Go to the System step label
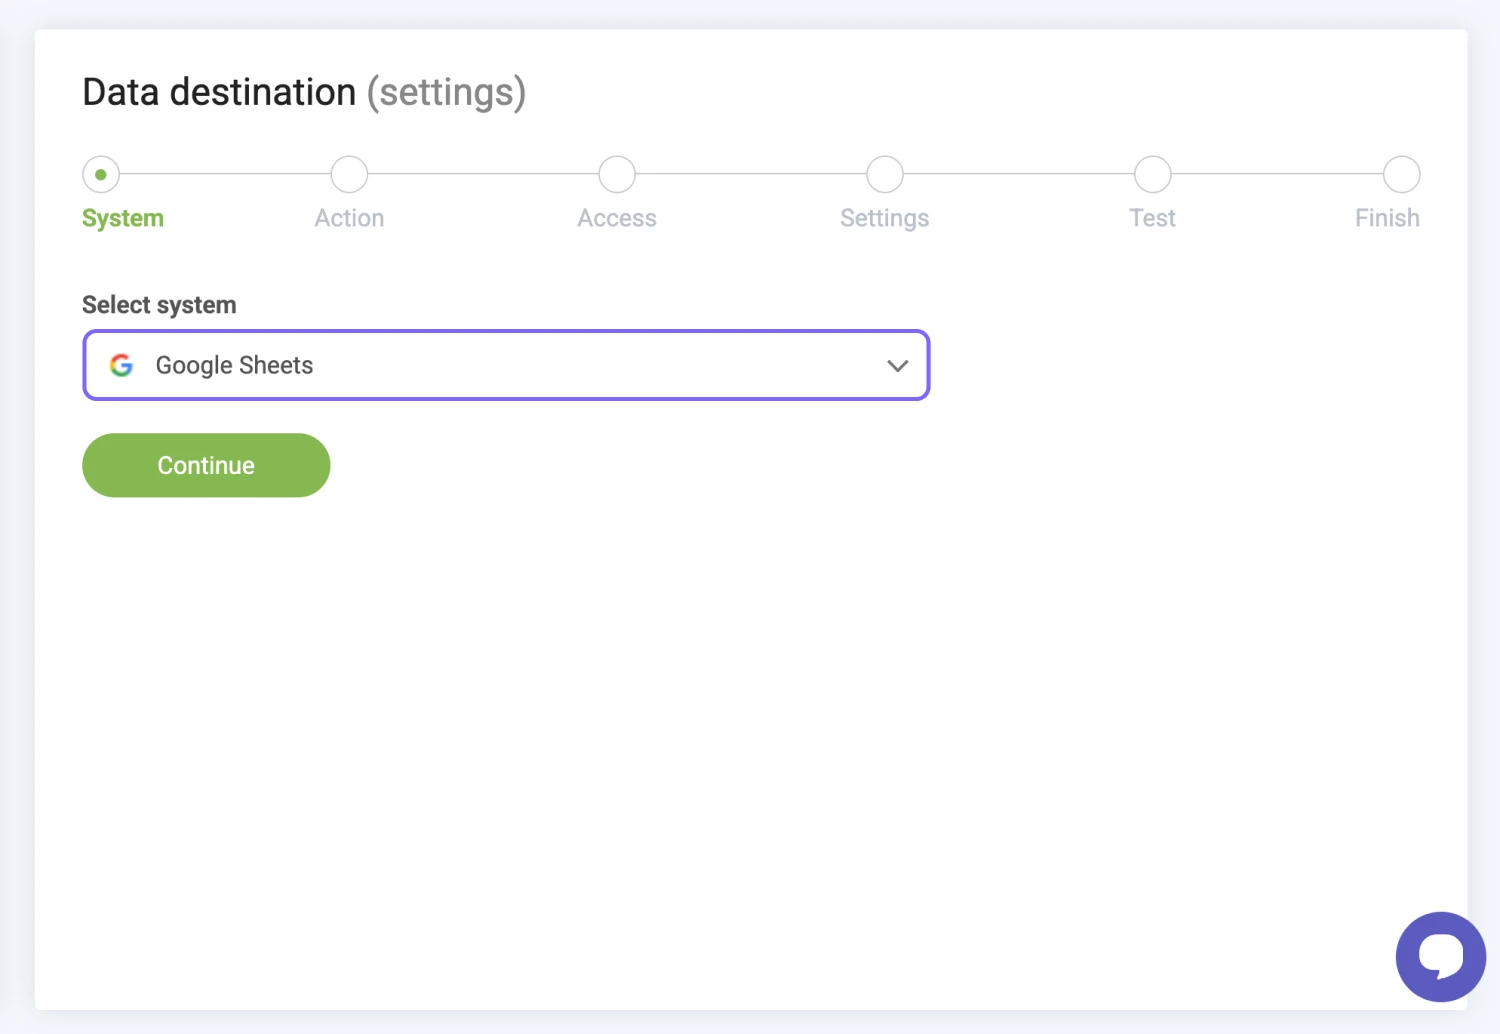This screenshot has height=1034, width=1500. (x=123, y=218)
